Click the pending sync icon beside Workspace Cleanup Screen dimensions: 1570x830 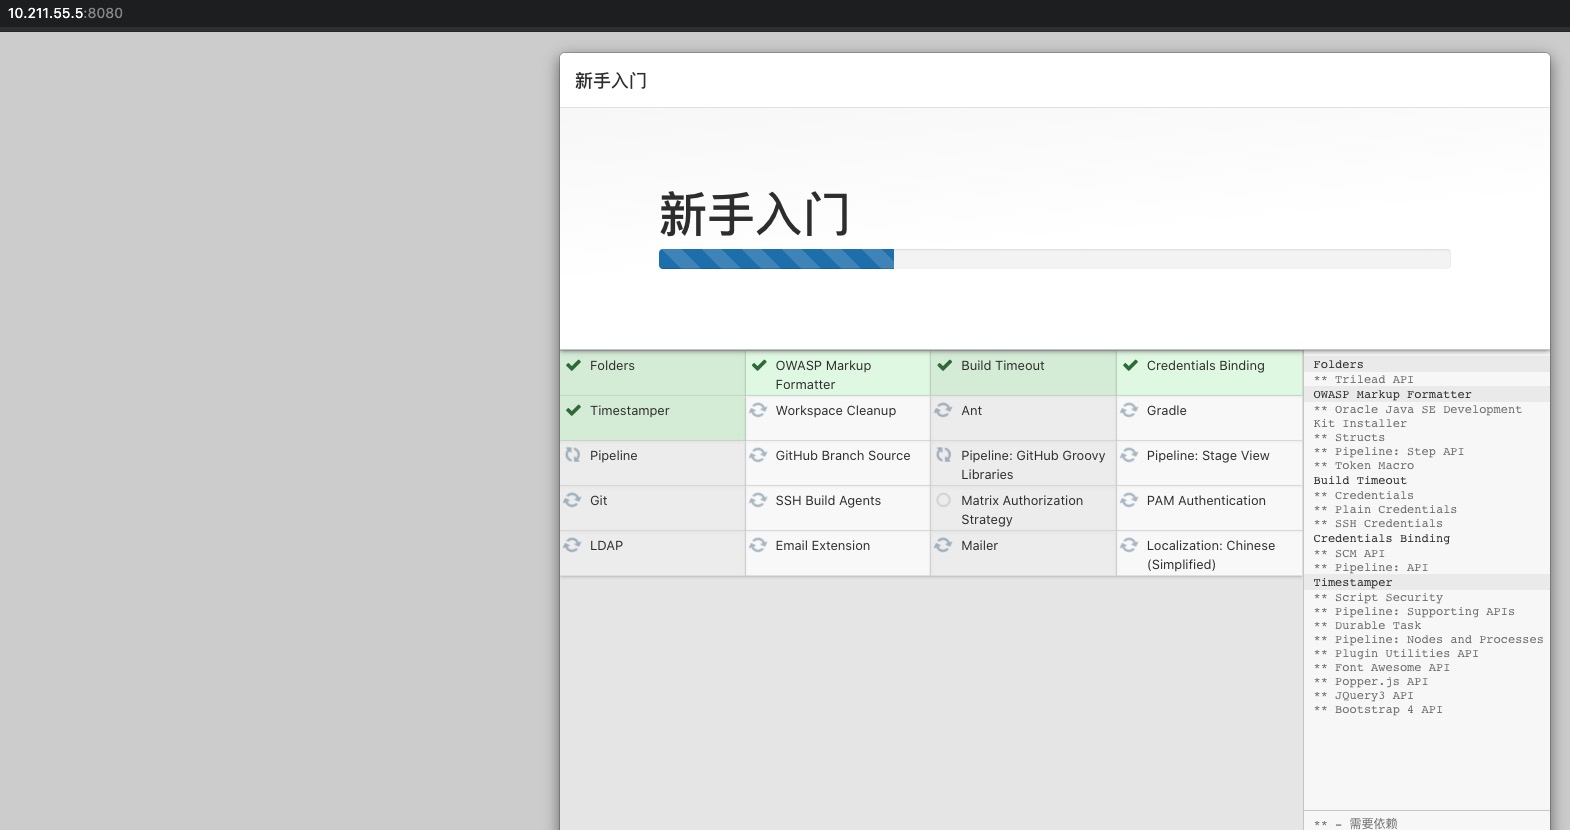tap(758, 411)
